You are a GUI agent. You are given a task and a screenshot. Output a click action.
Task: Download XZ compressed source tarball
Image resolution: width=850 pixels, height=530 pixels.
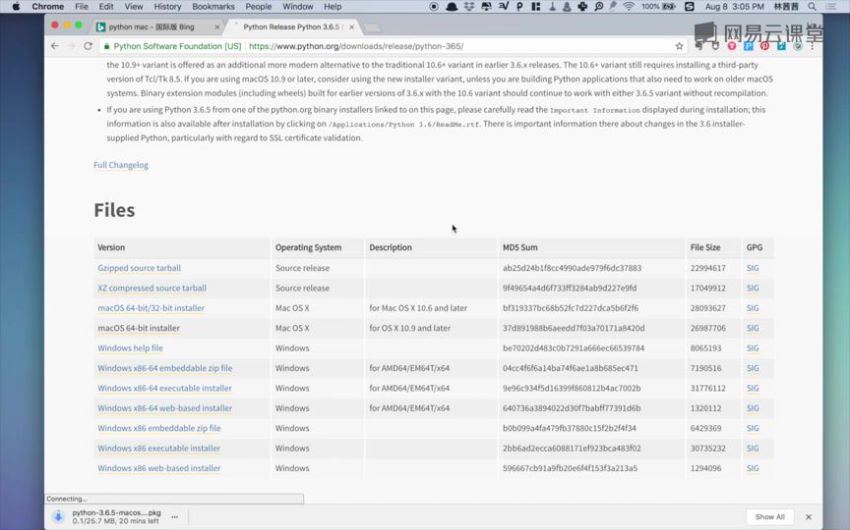pos(152,288)
